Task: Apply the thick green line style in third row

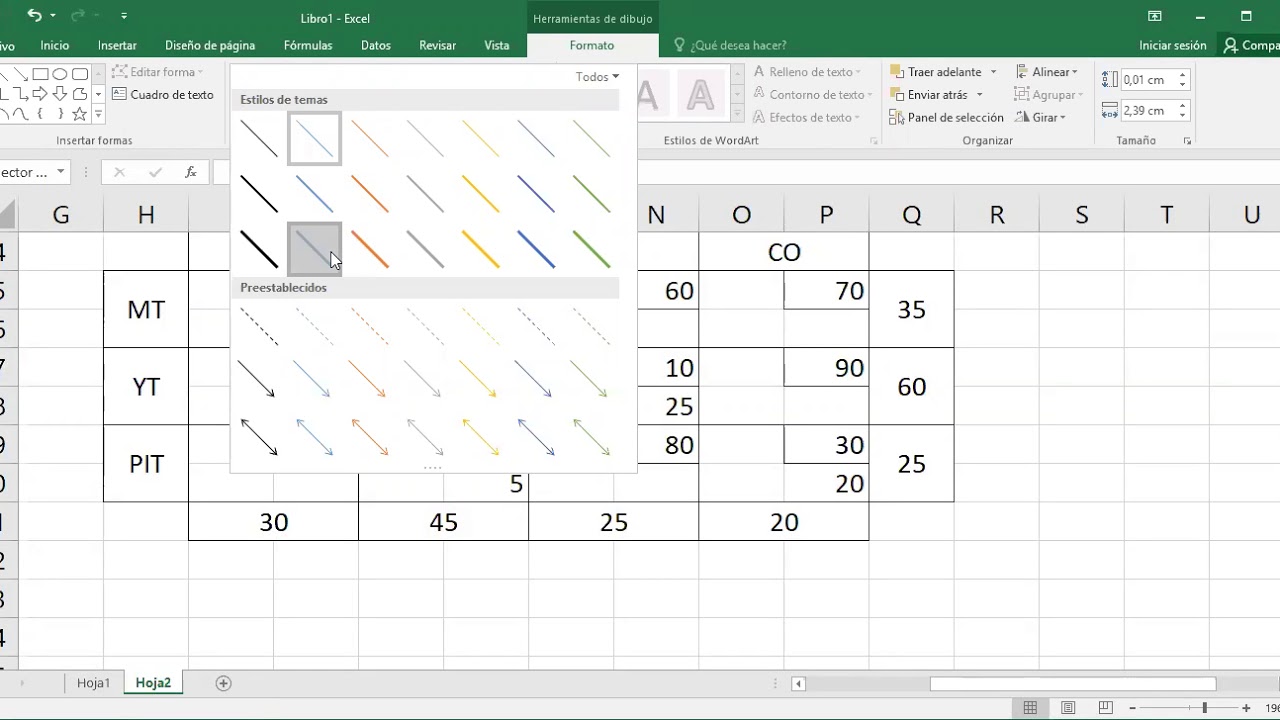Action: (592, 249)
